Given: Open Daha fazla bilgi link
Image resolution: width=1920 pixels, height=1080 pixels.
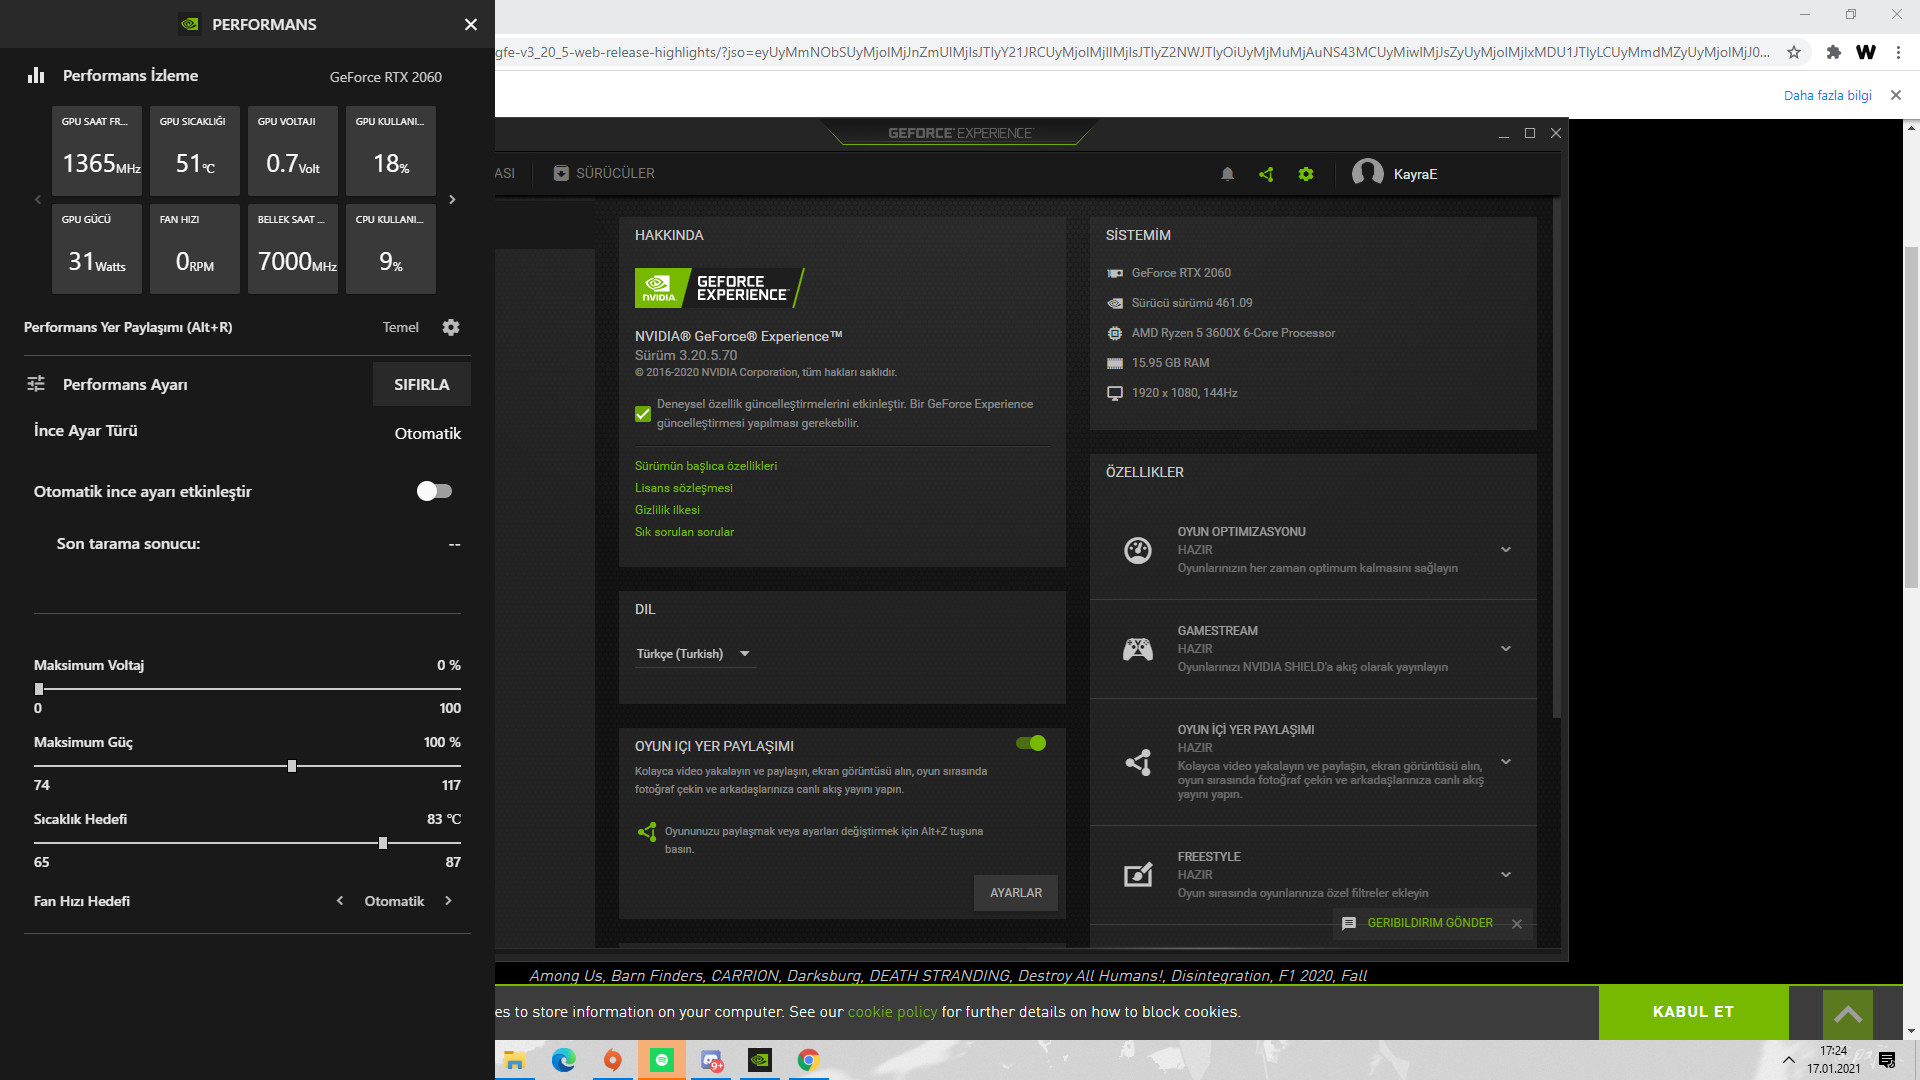Looking at the screenshot, I should coord(1828,95).
